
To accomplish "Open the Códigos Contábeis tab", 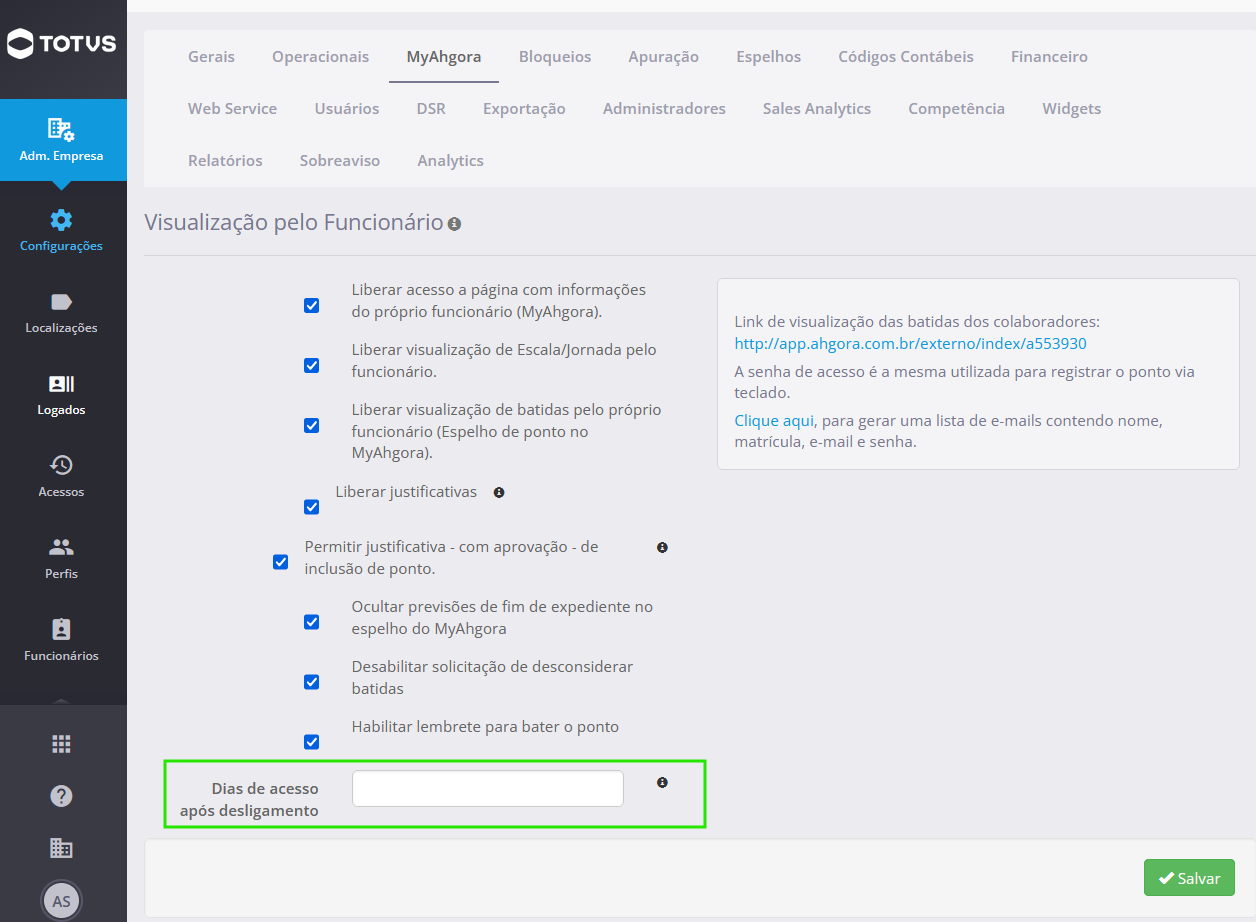I will click(x=906, y=57).
